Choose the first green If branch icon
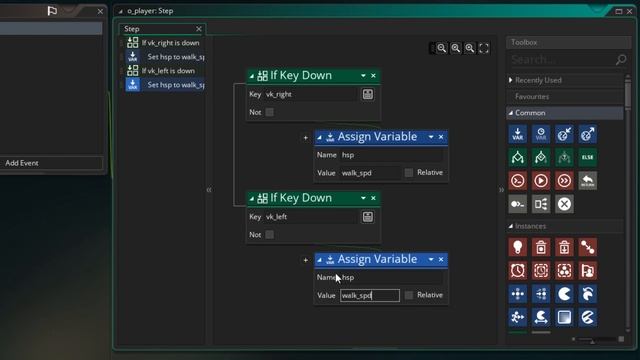 pos(518,157)
